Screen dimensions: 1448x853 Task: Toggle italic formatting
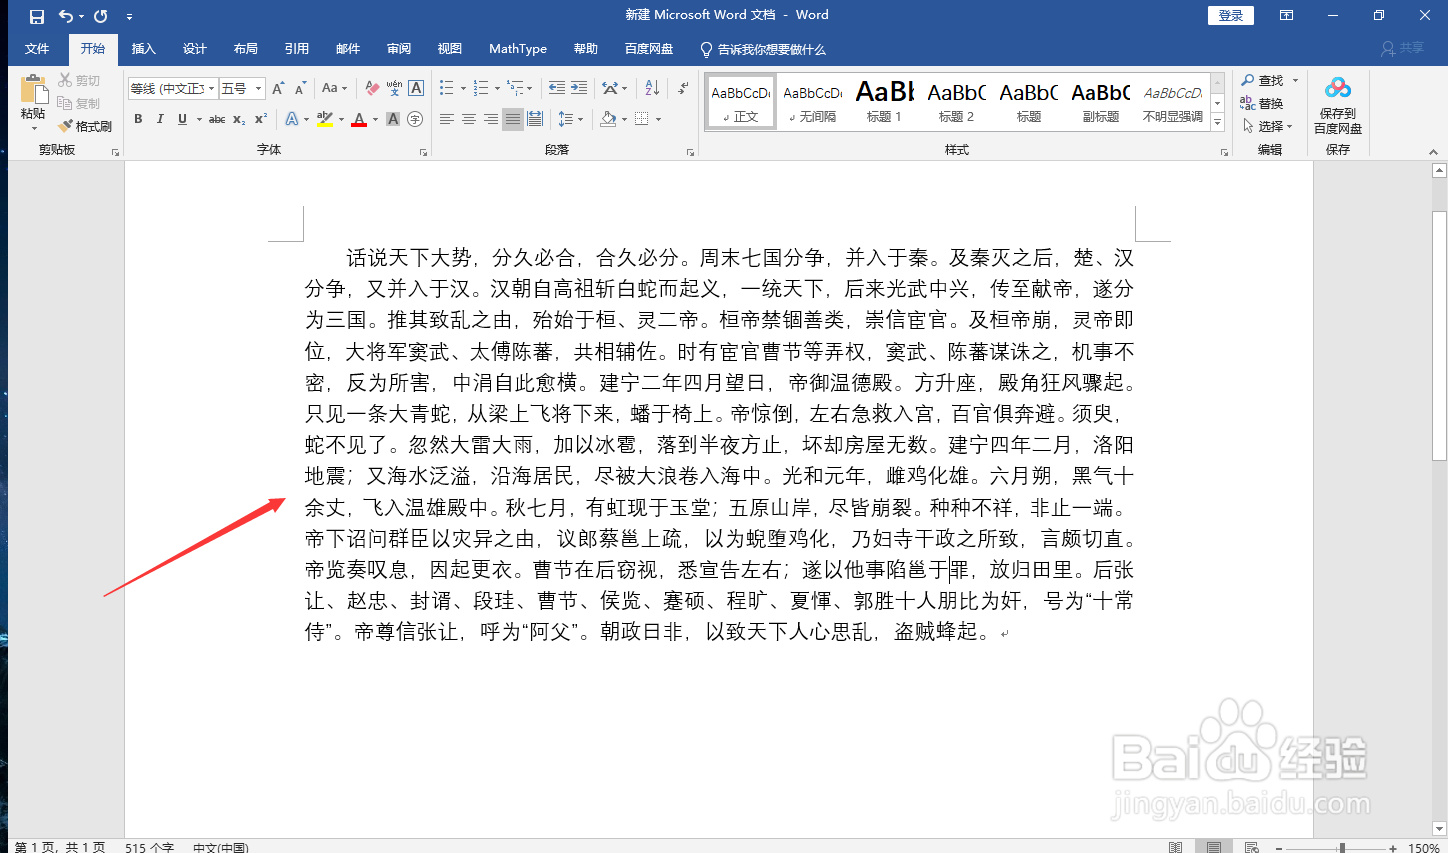[160, 119]
